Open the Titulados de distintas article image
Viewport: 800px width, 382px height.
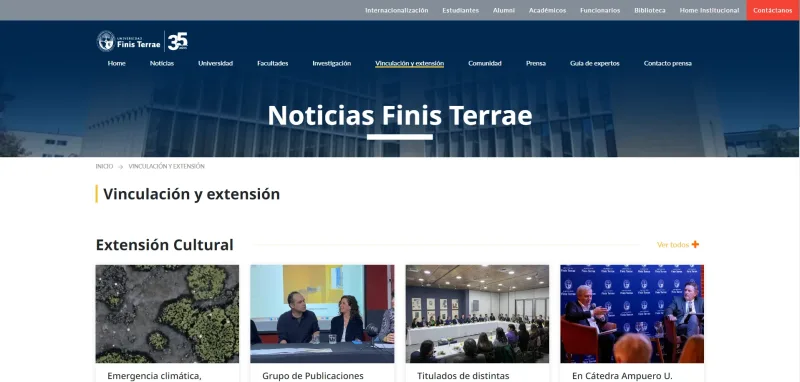(477, 314)
